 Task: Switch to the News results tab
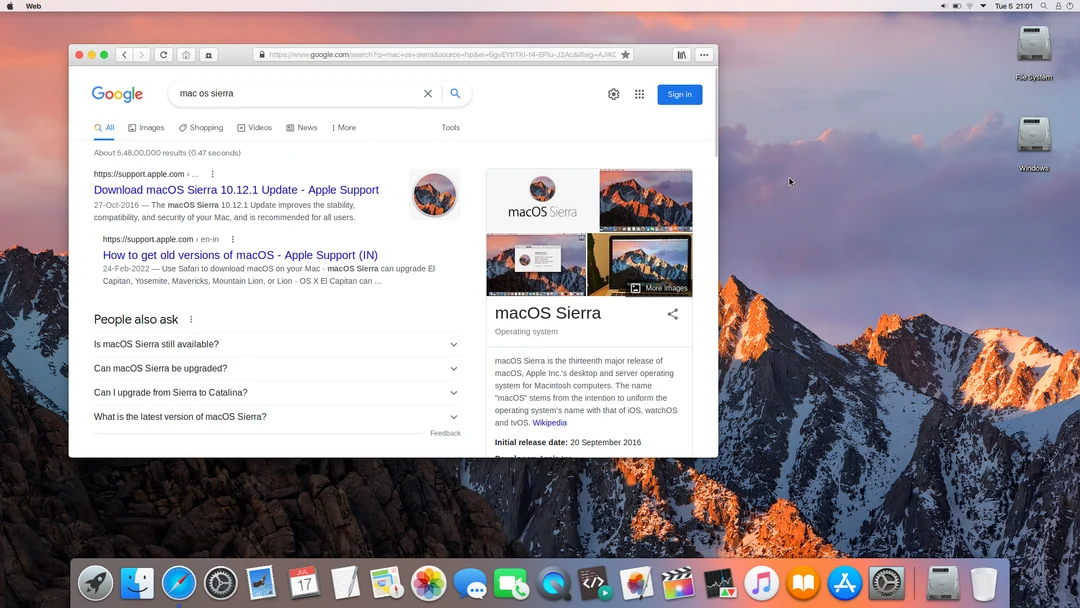tap(302, 128)
